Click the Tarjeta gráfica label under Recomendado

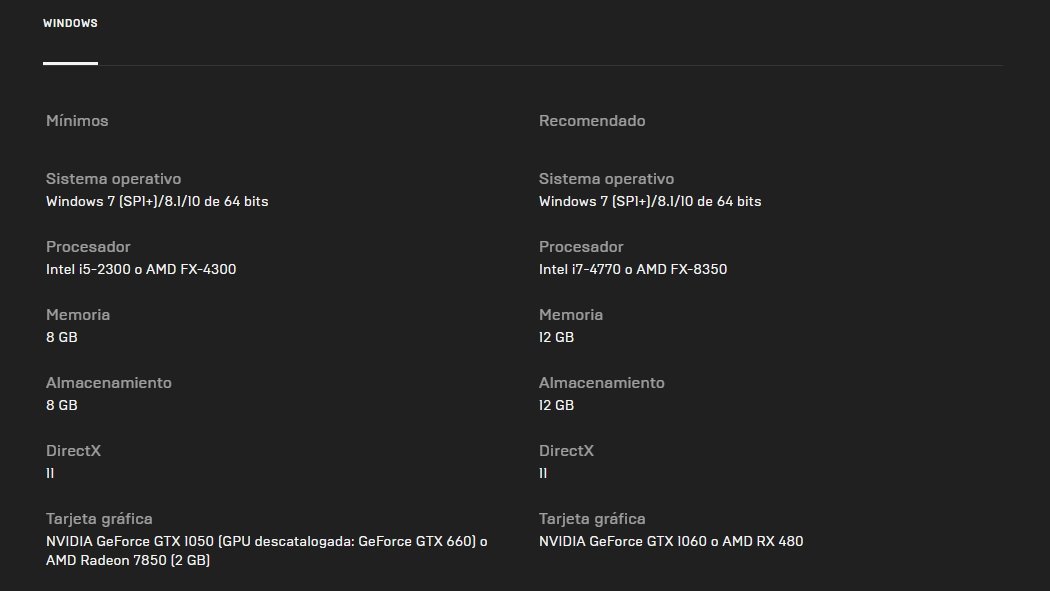pos(592,519)
